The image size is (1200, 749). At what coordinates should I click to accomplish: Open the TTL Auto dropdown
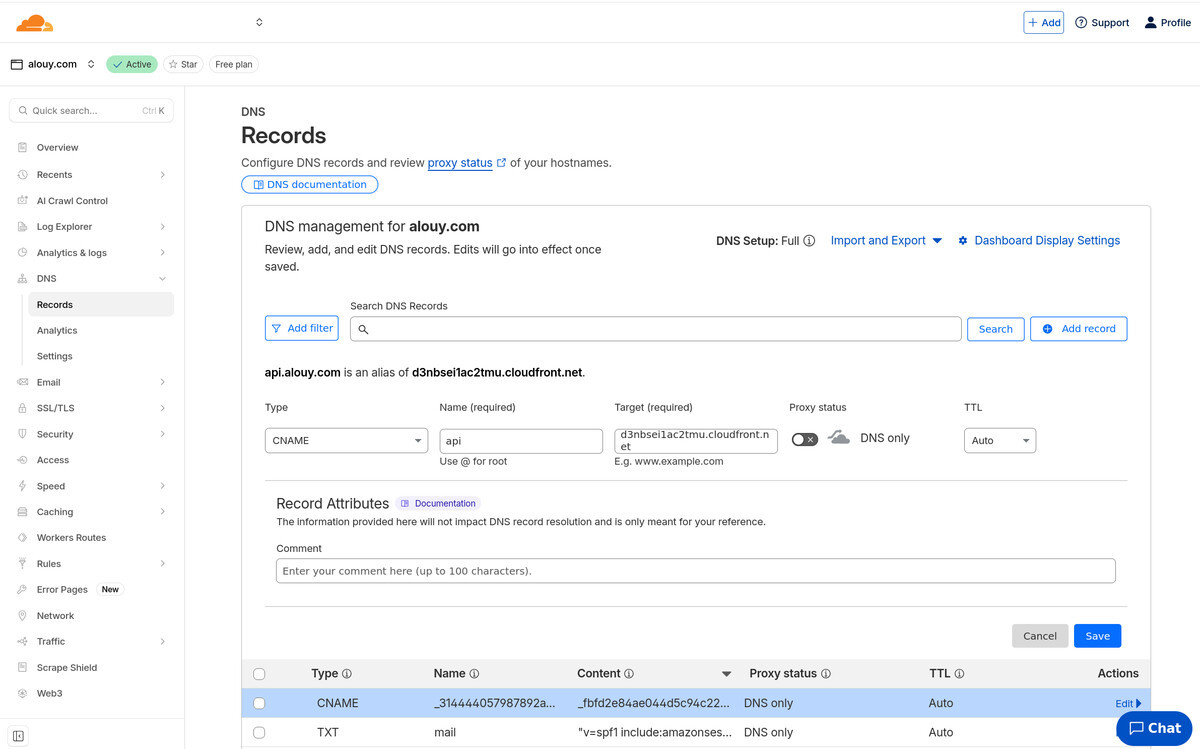(x=999, y=440)
